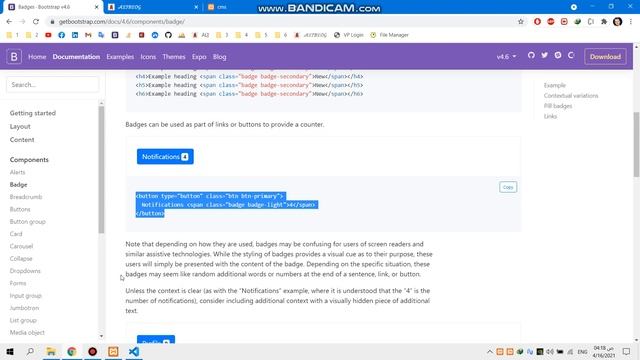Click the address bar URL

click(122, 22)
